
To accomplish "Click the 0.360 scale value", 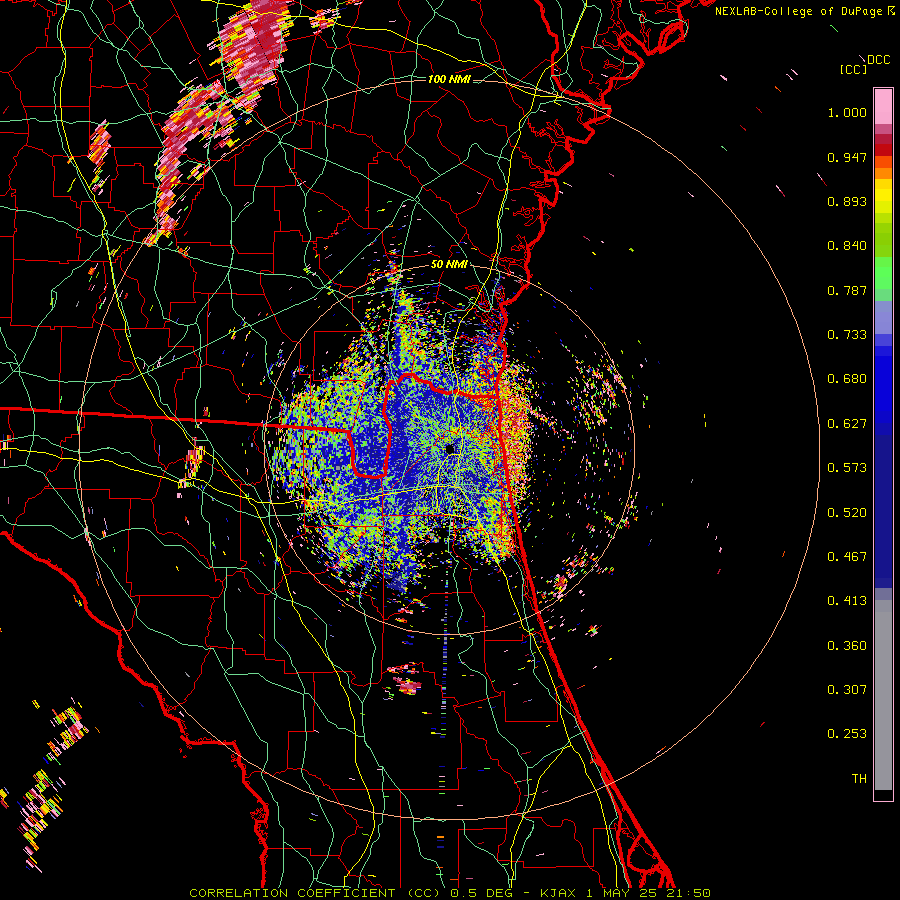I will tap(847, 646).
